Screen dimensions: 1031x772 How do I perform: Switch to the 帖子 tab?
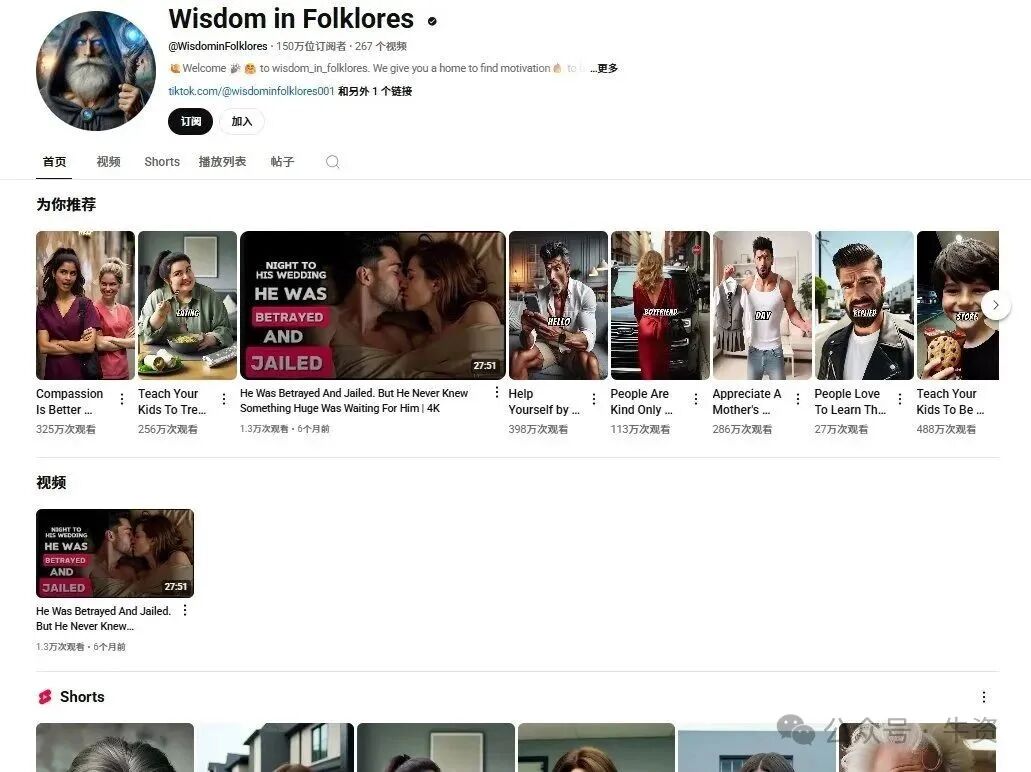click(282, 162)
